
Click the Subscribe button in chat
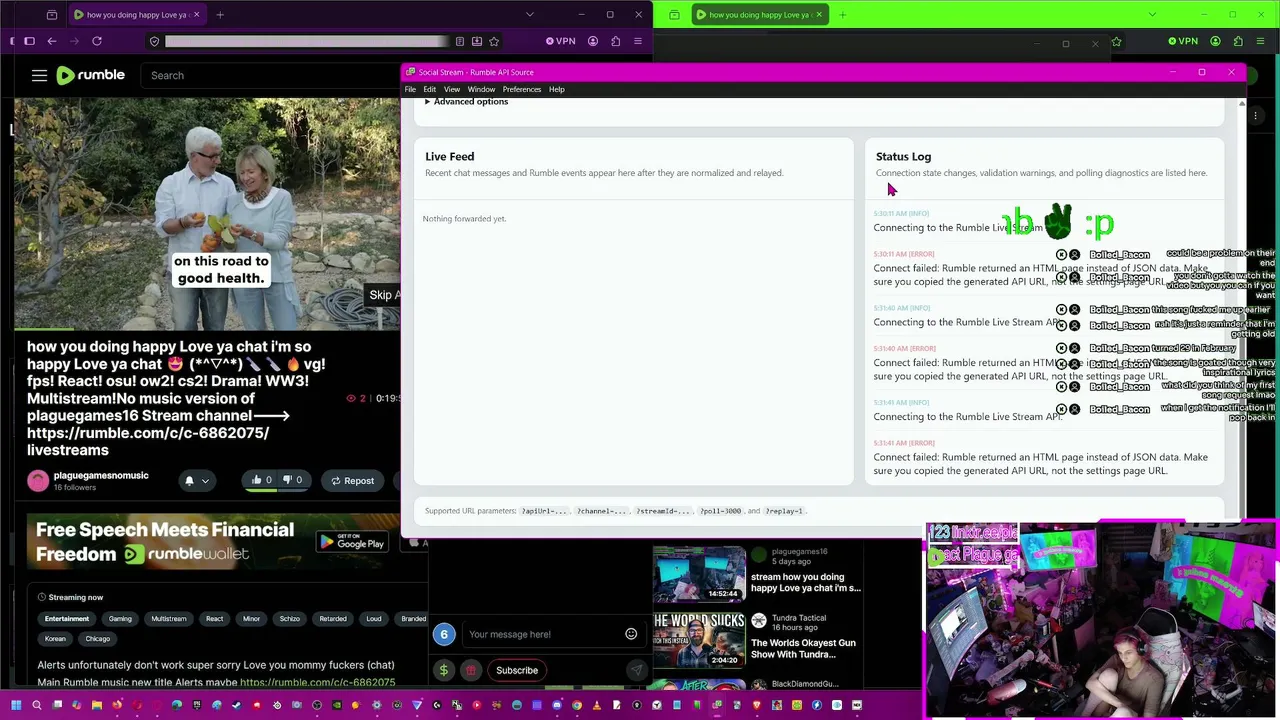pyautogui.click(x=517, y=670)
